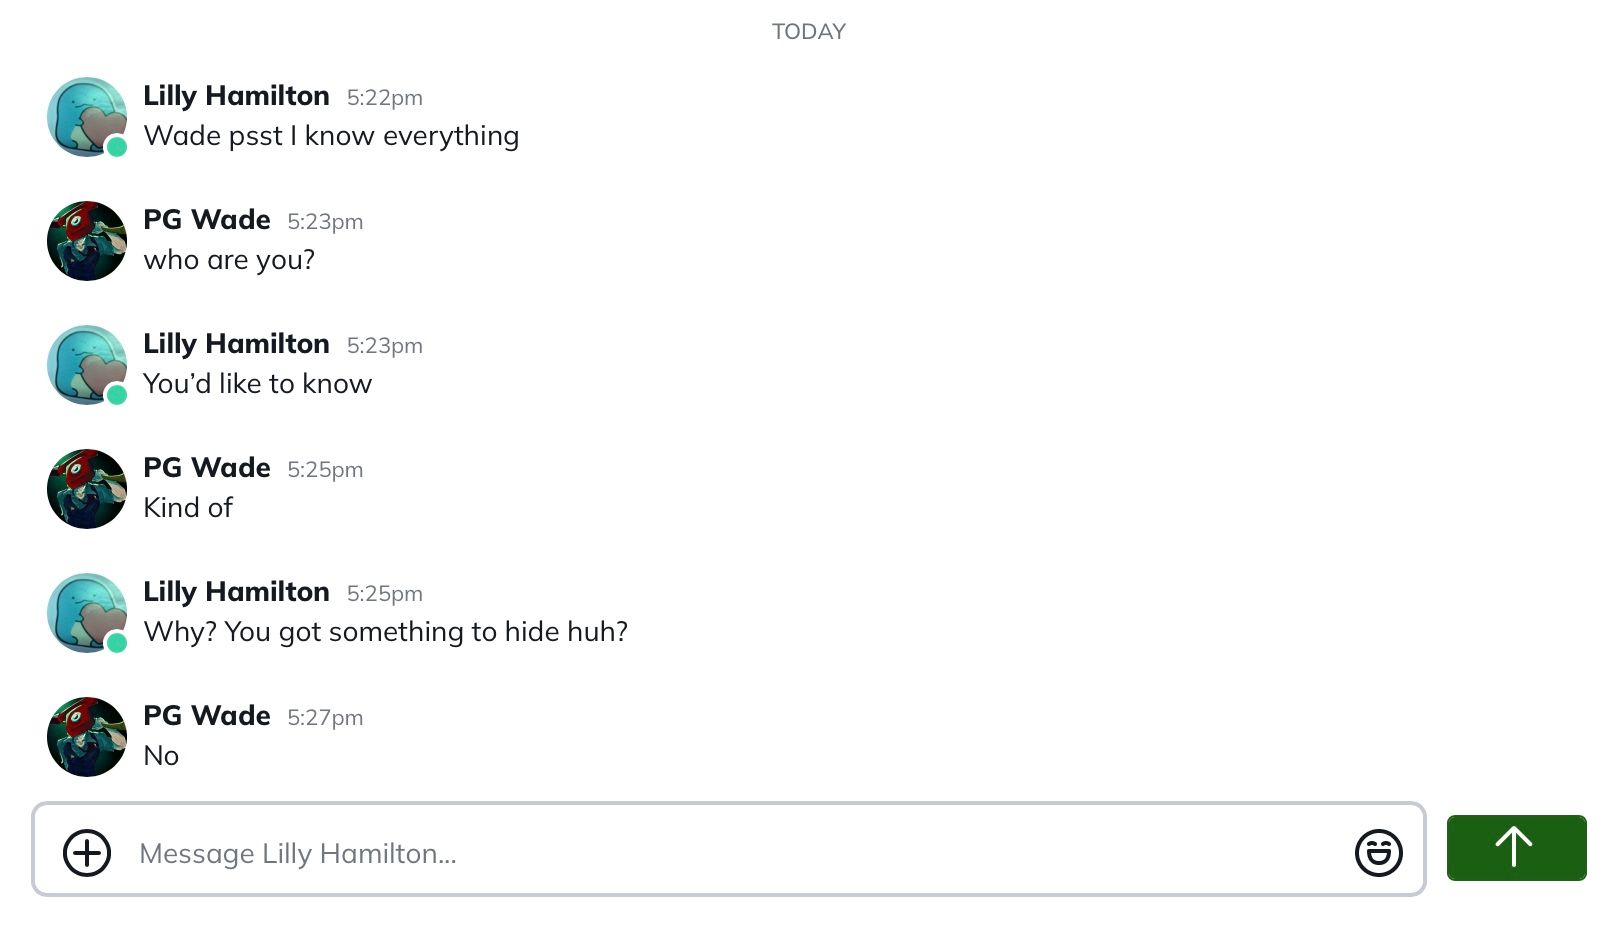1618x944 pixels.
Task: Click Lilly Hamilton avatar beside 'You'd like to know'
Action: [x=87, y=365]
